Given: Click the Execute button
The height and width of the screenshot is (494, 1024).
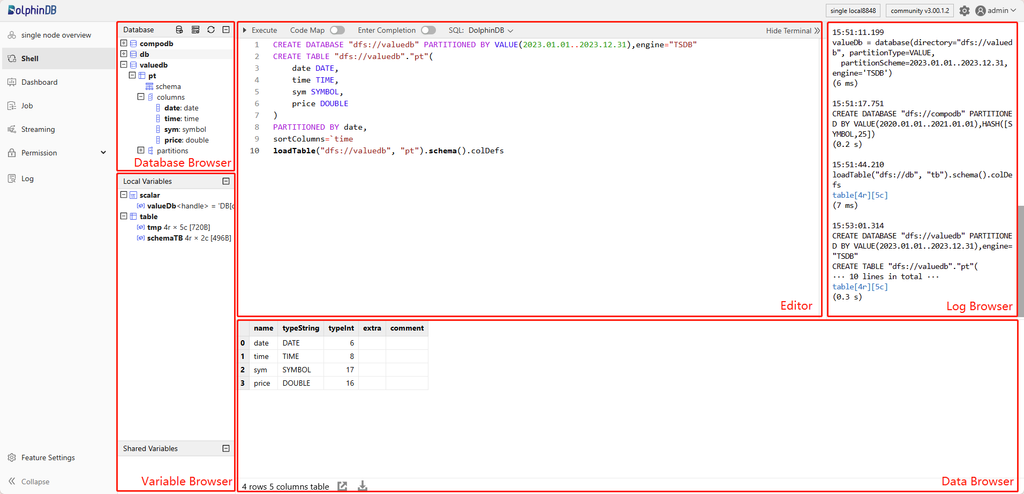Looking at the screenshot, I should [x=260, y=31].
